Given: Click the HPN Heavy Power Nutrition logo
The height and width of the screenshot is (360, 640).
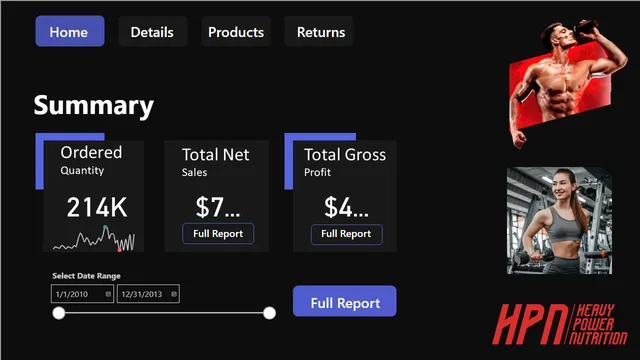Looking at the screenshot, I should pos(560,324).
